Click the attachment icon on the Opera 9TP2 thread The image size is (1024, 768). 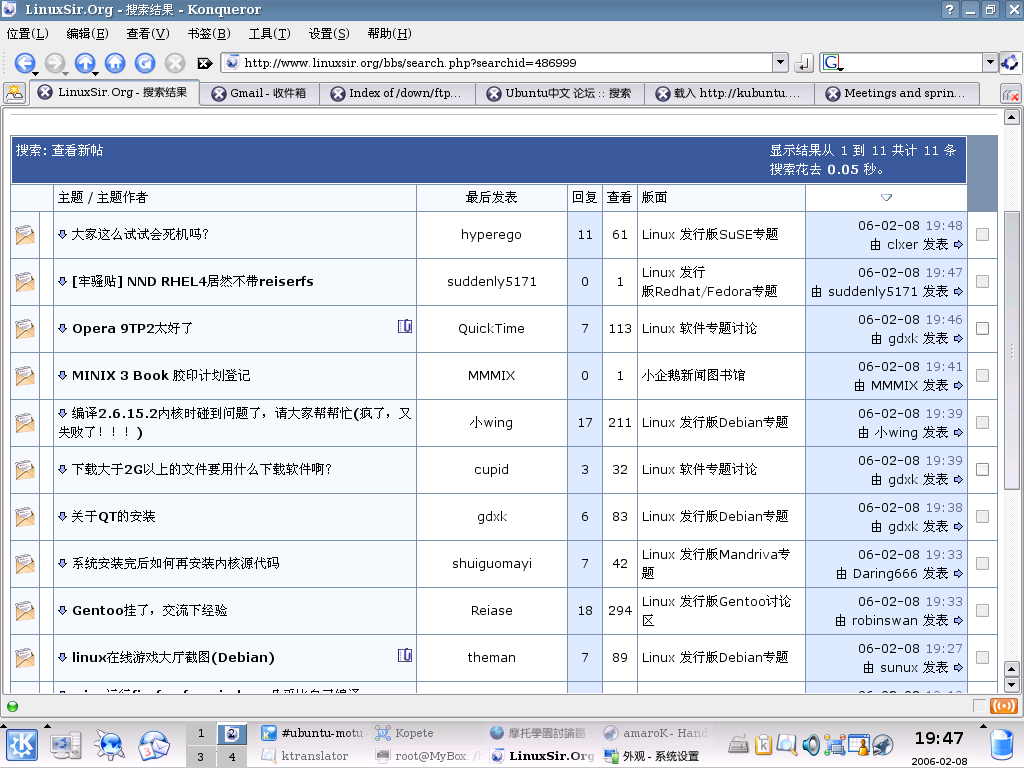405,326
